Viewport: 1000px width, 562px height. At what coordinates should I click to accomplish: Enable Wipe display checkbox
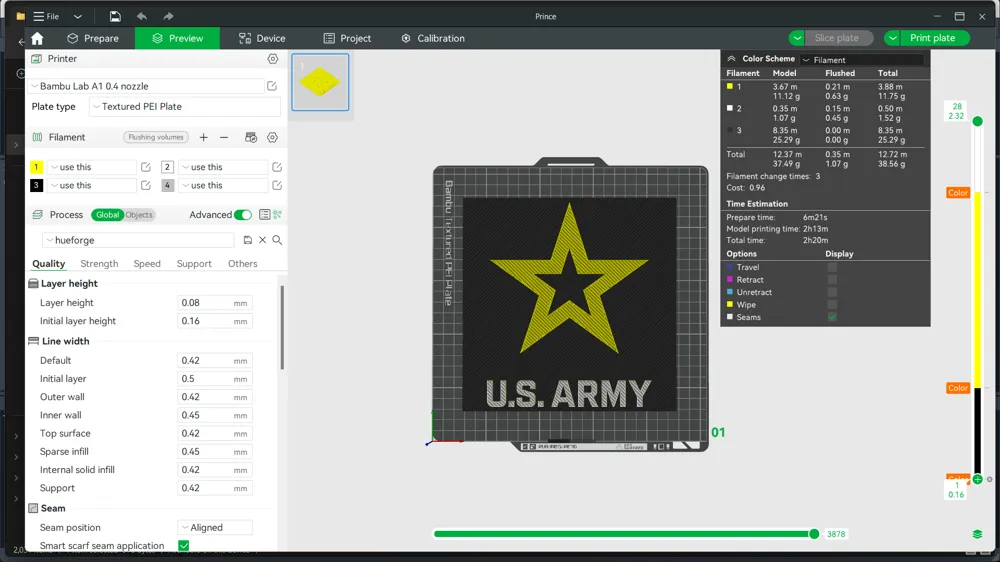[x=832, y=305]
